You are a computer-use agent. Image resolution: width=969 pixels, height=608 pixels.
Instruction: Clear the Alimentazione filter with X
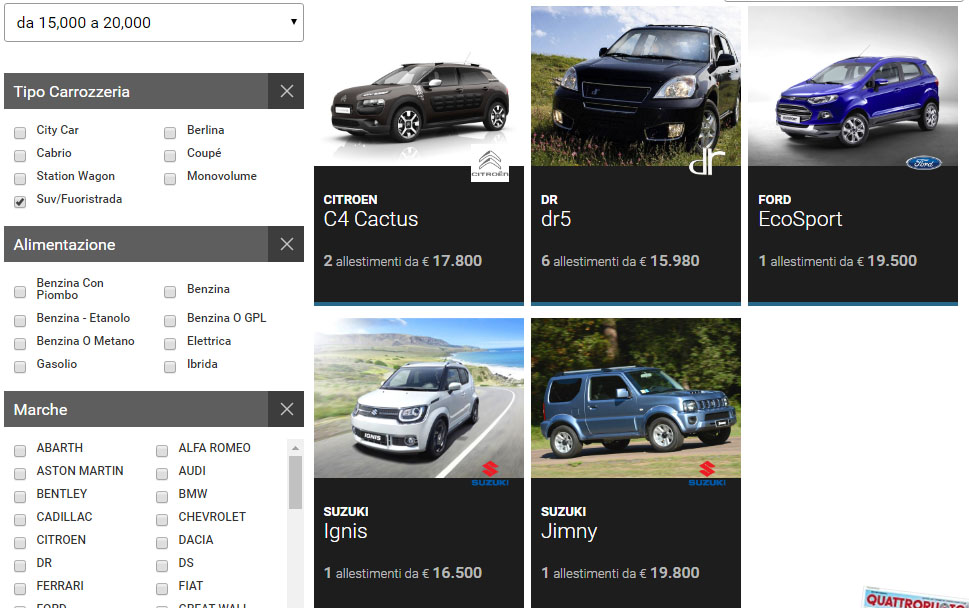(286, 244)
